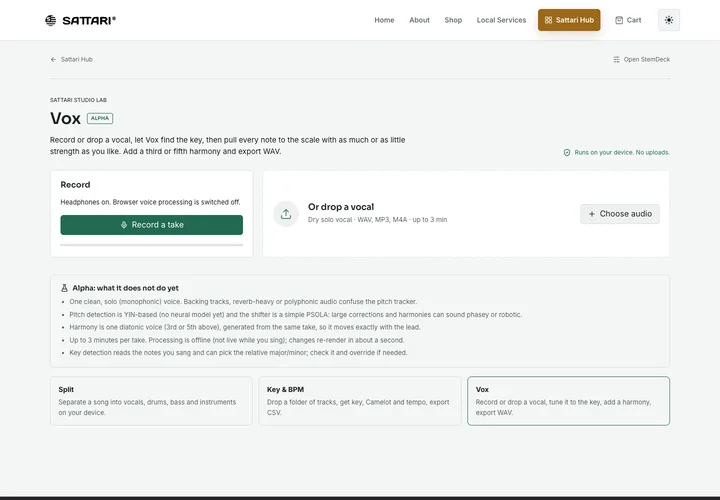Open the Shop menu item
Viewport: 720px width, 500px height.
[453, 20]
